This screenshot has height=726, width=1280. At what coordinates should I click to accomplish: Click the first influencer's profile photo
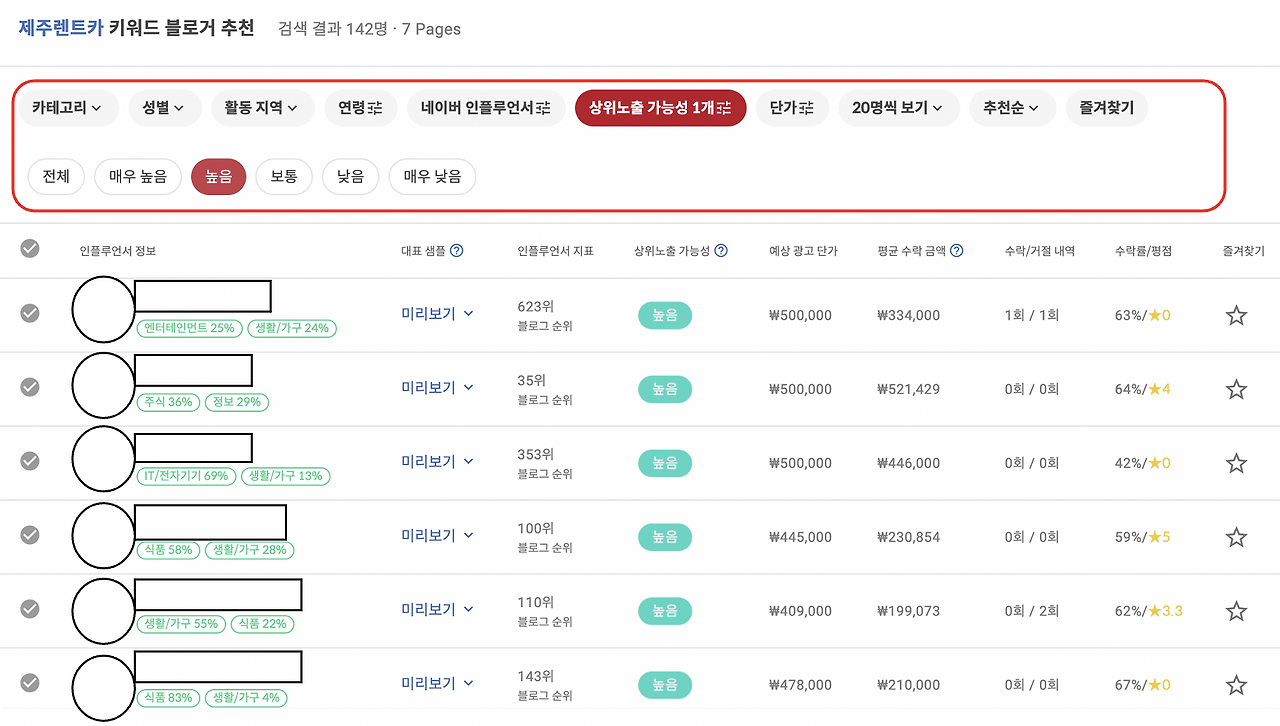[x=103, y=313]
